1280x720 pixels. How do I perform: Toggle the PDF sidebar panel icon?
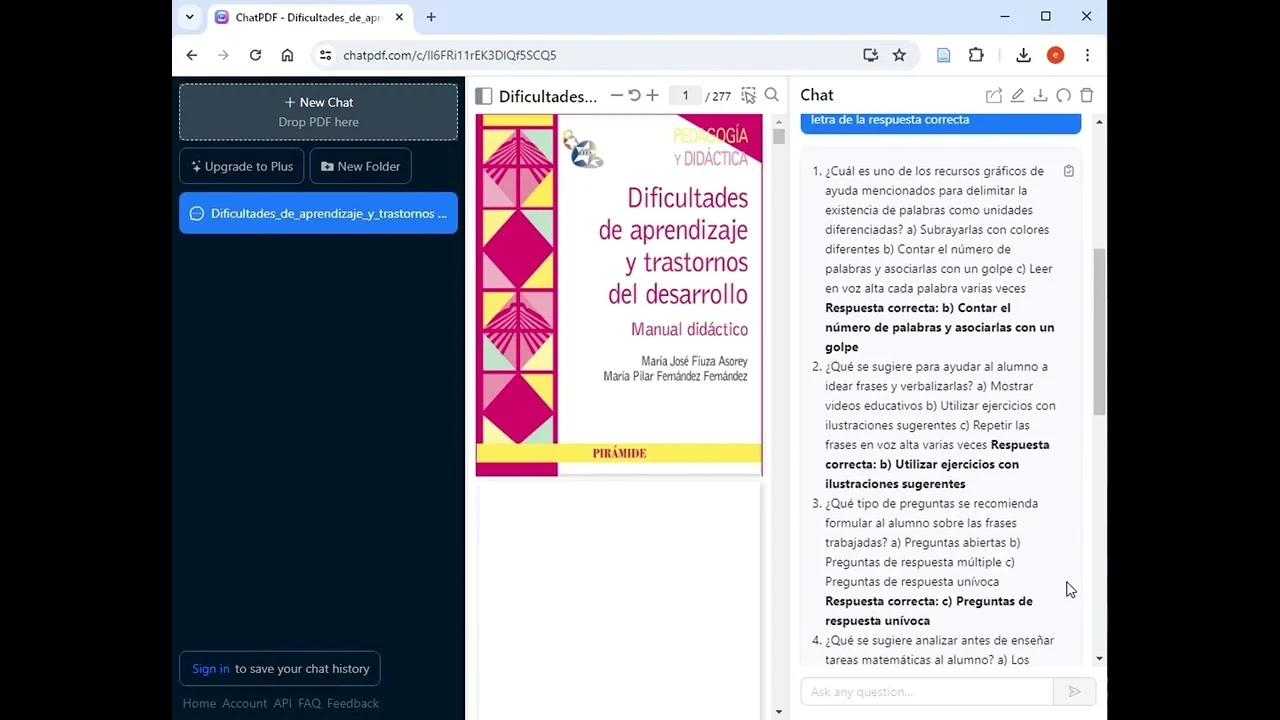pyautogui.click(x=484, y=96)
